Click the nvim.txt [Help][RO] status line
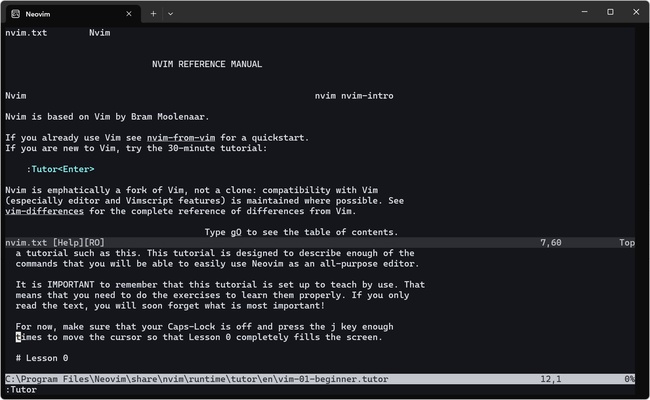The width and height of the screenshot is (650, 400). pos(320,242)
